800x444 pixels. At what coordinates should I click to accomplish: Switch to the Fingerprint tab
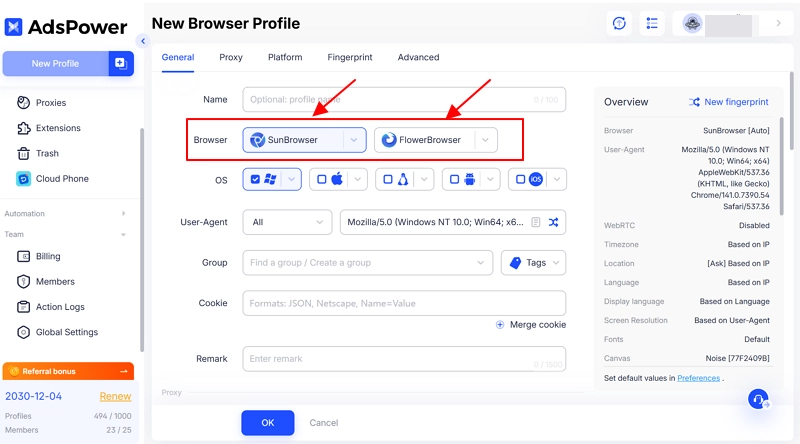pyautogui.click(x=350, y=57)
